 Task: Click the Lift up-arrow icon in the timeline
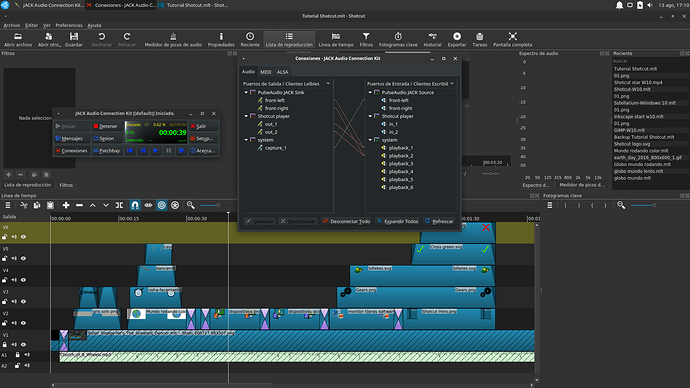(x=92, y=205)
